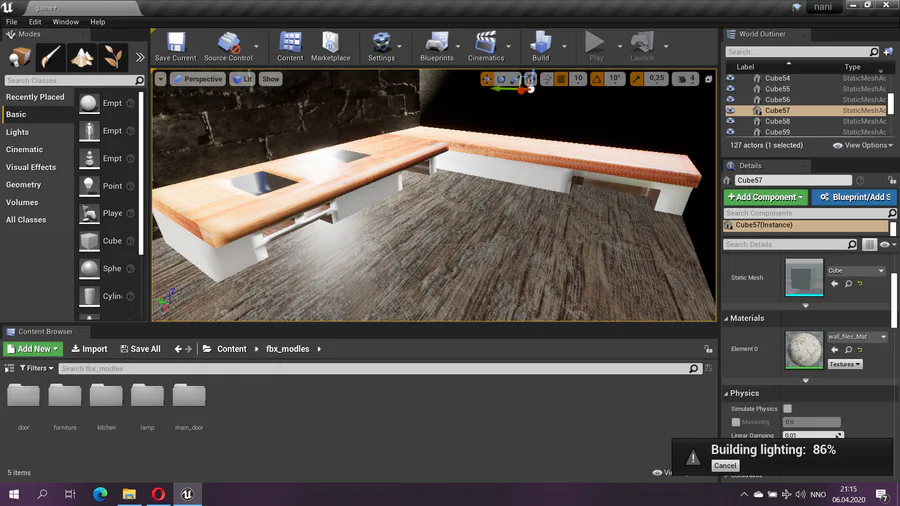Use selected asset arrow for Static Mesh
This screenshot has width=900, height=506.
(835, 283)
